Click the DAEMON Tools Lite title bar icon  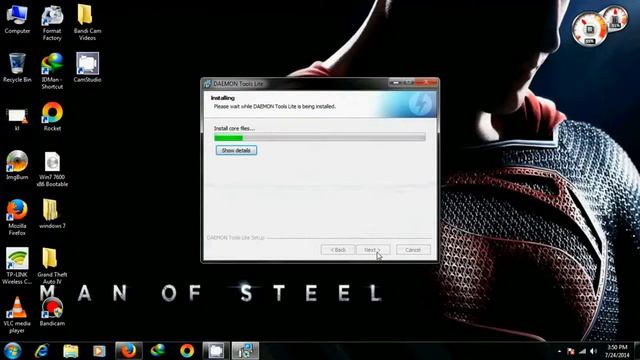(208, 84)
